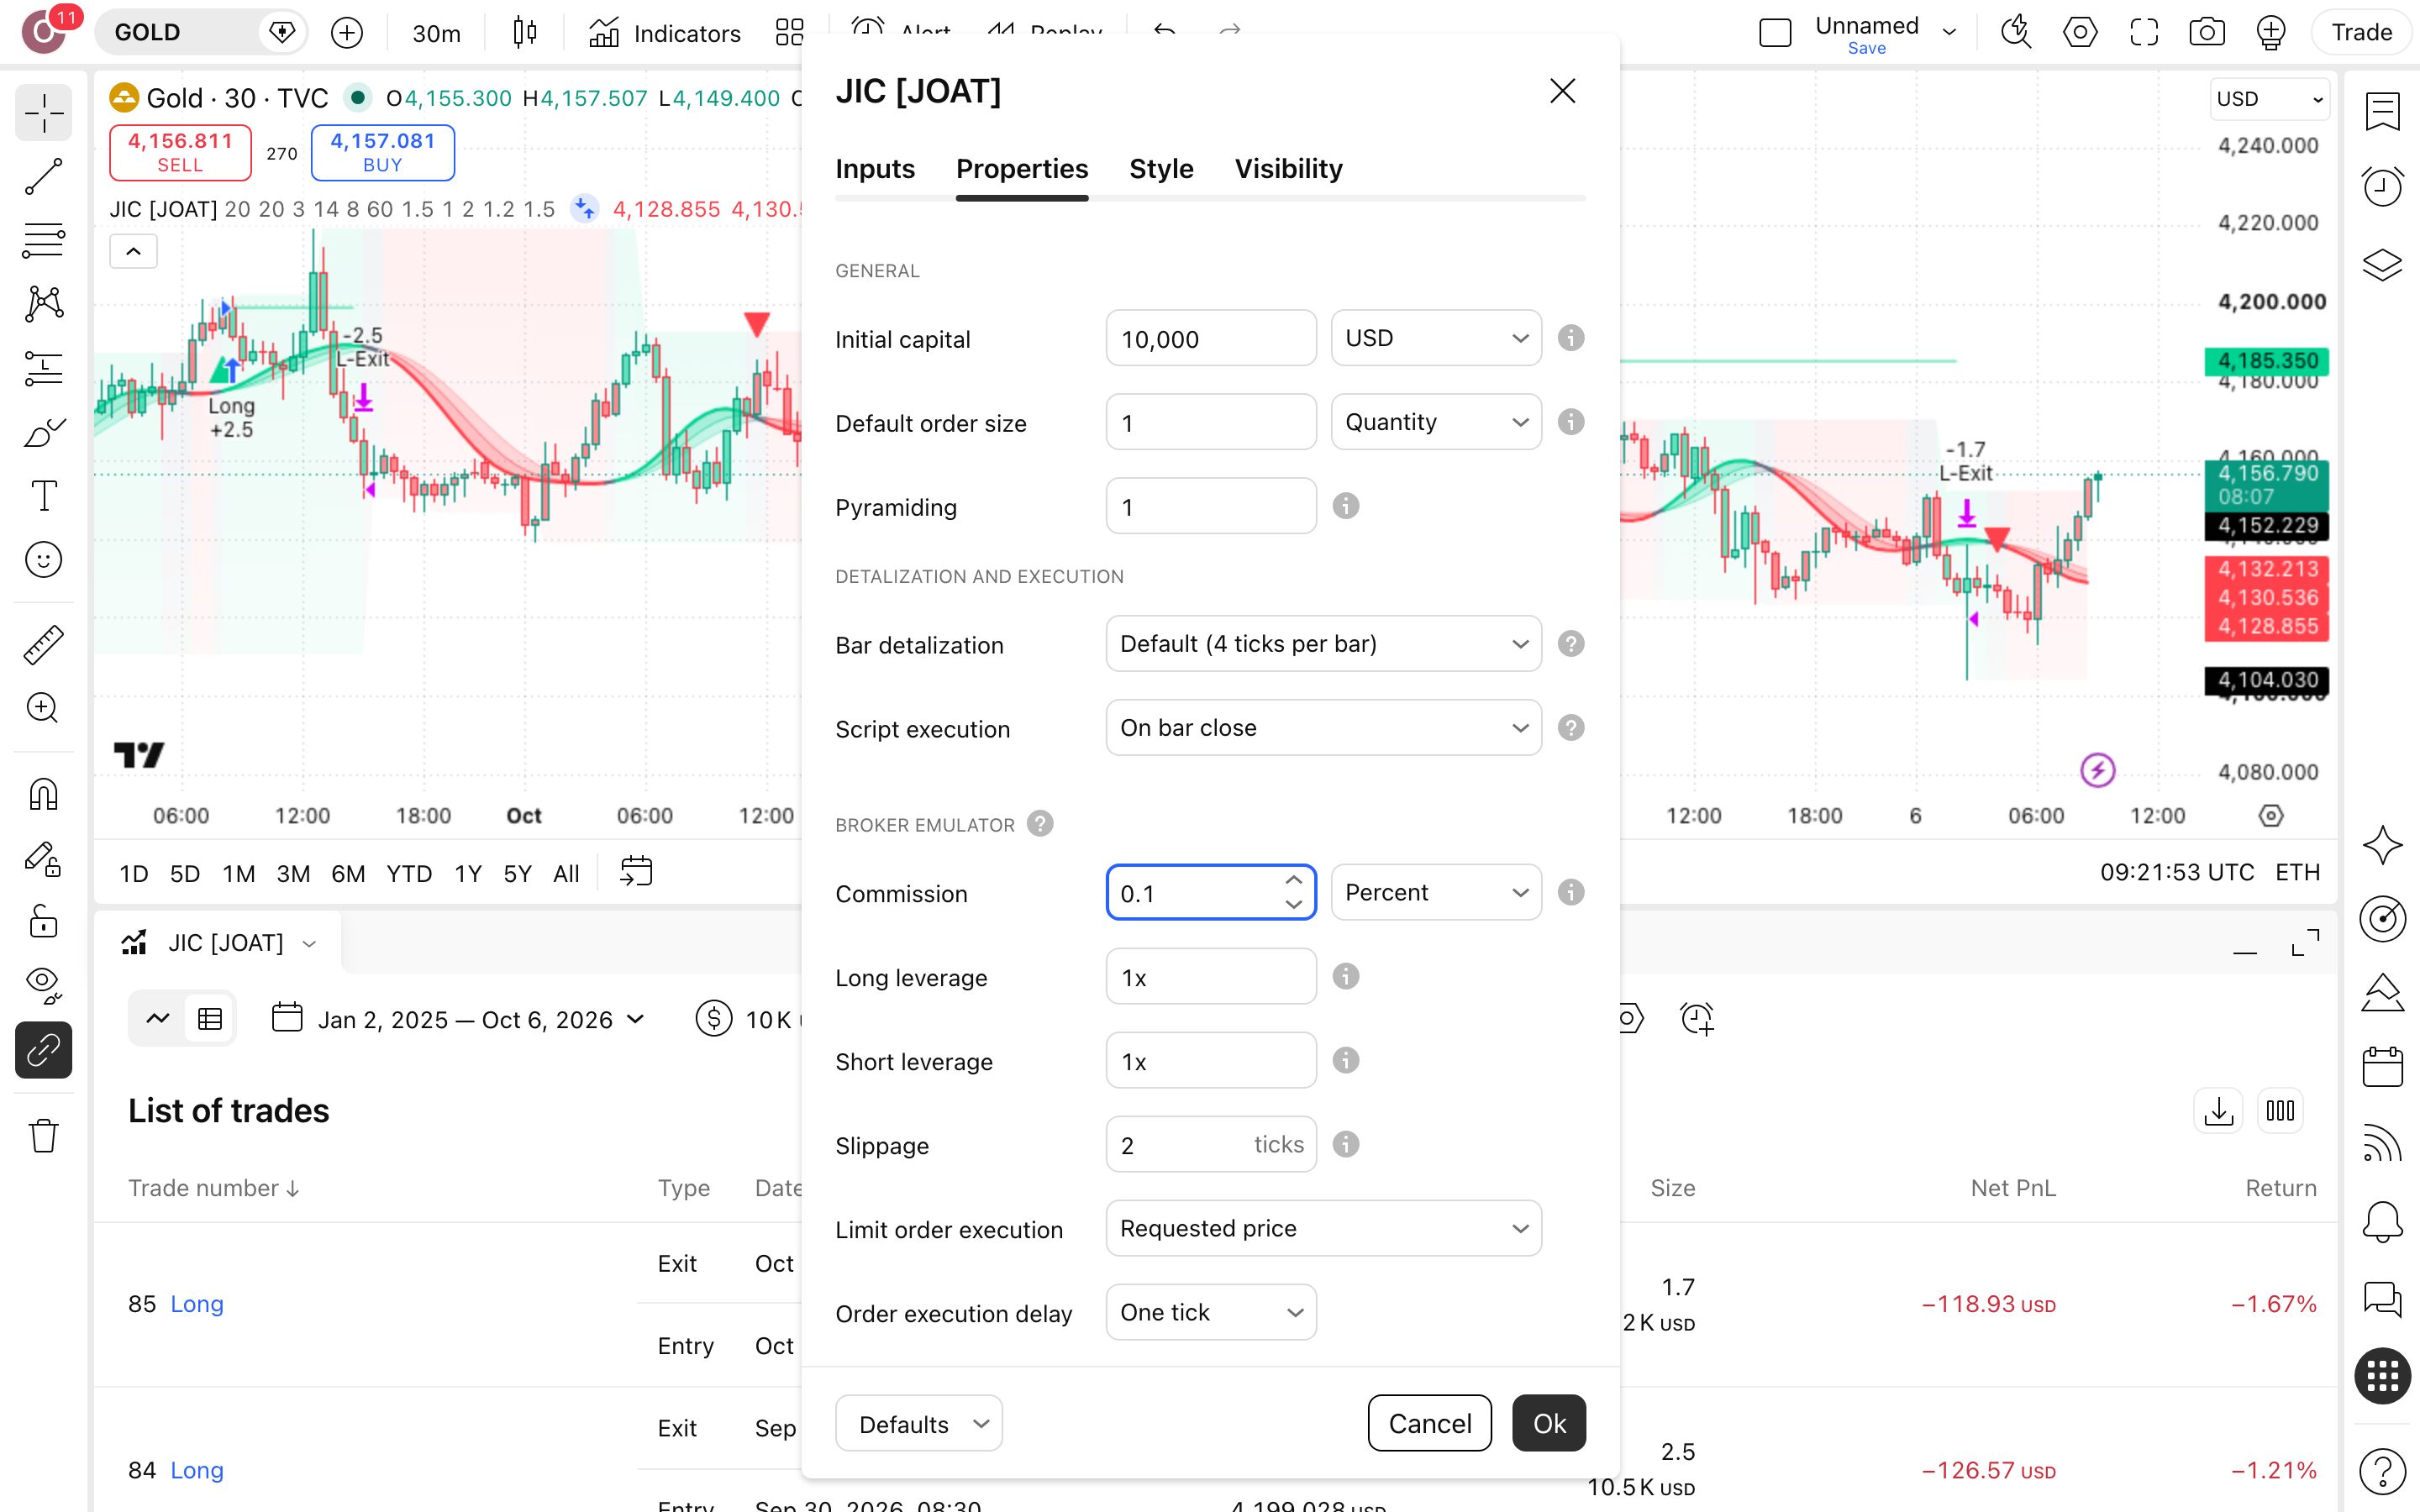
Task: Click the Initial capital input field
Action: click(x=1211, y=338)
